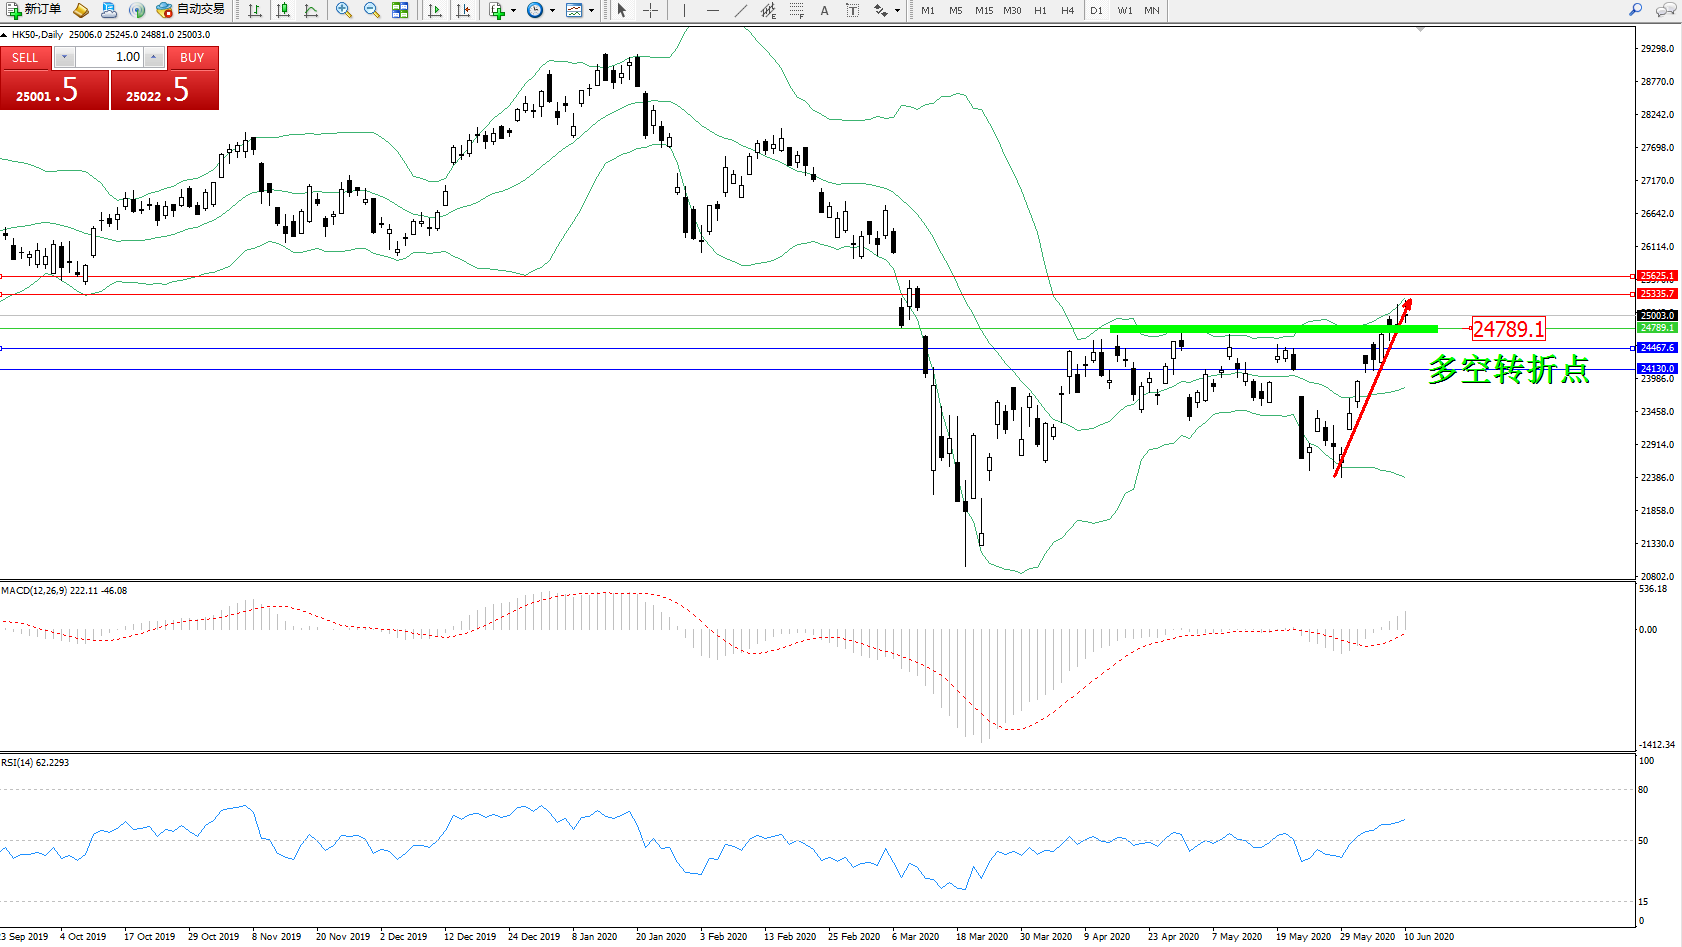Viewport: 1682px width, 947px height.
Task: Click the New Order (新订单) button
Action: 33,10
